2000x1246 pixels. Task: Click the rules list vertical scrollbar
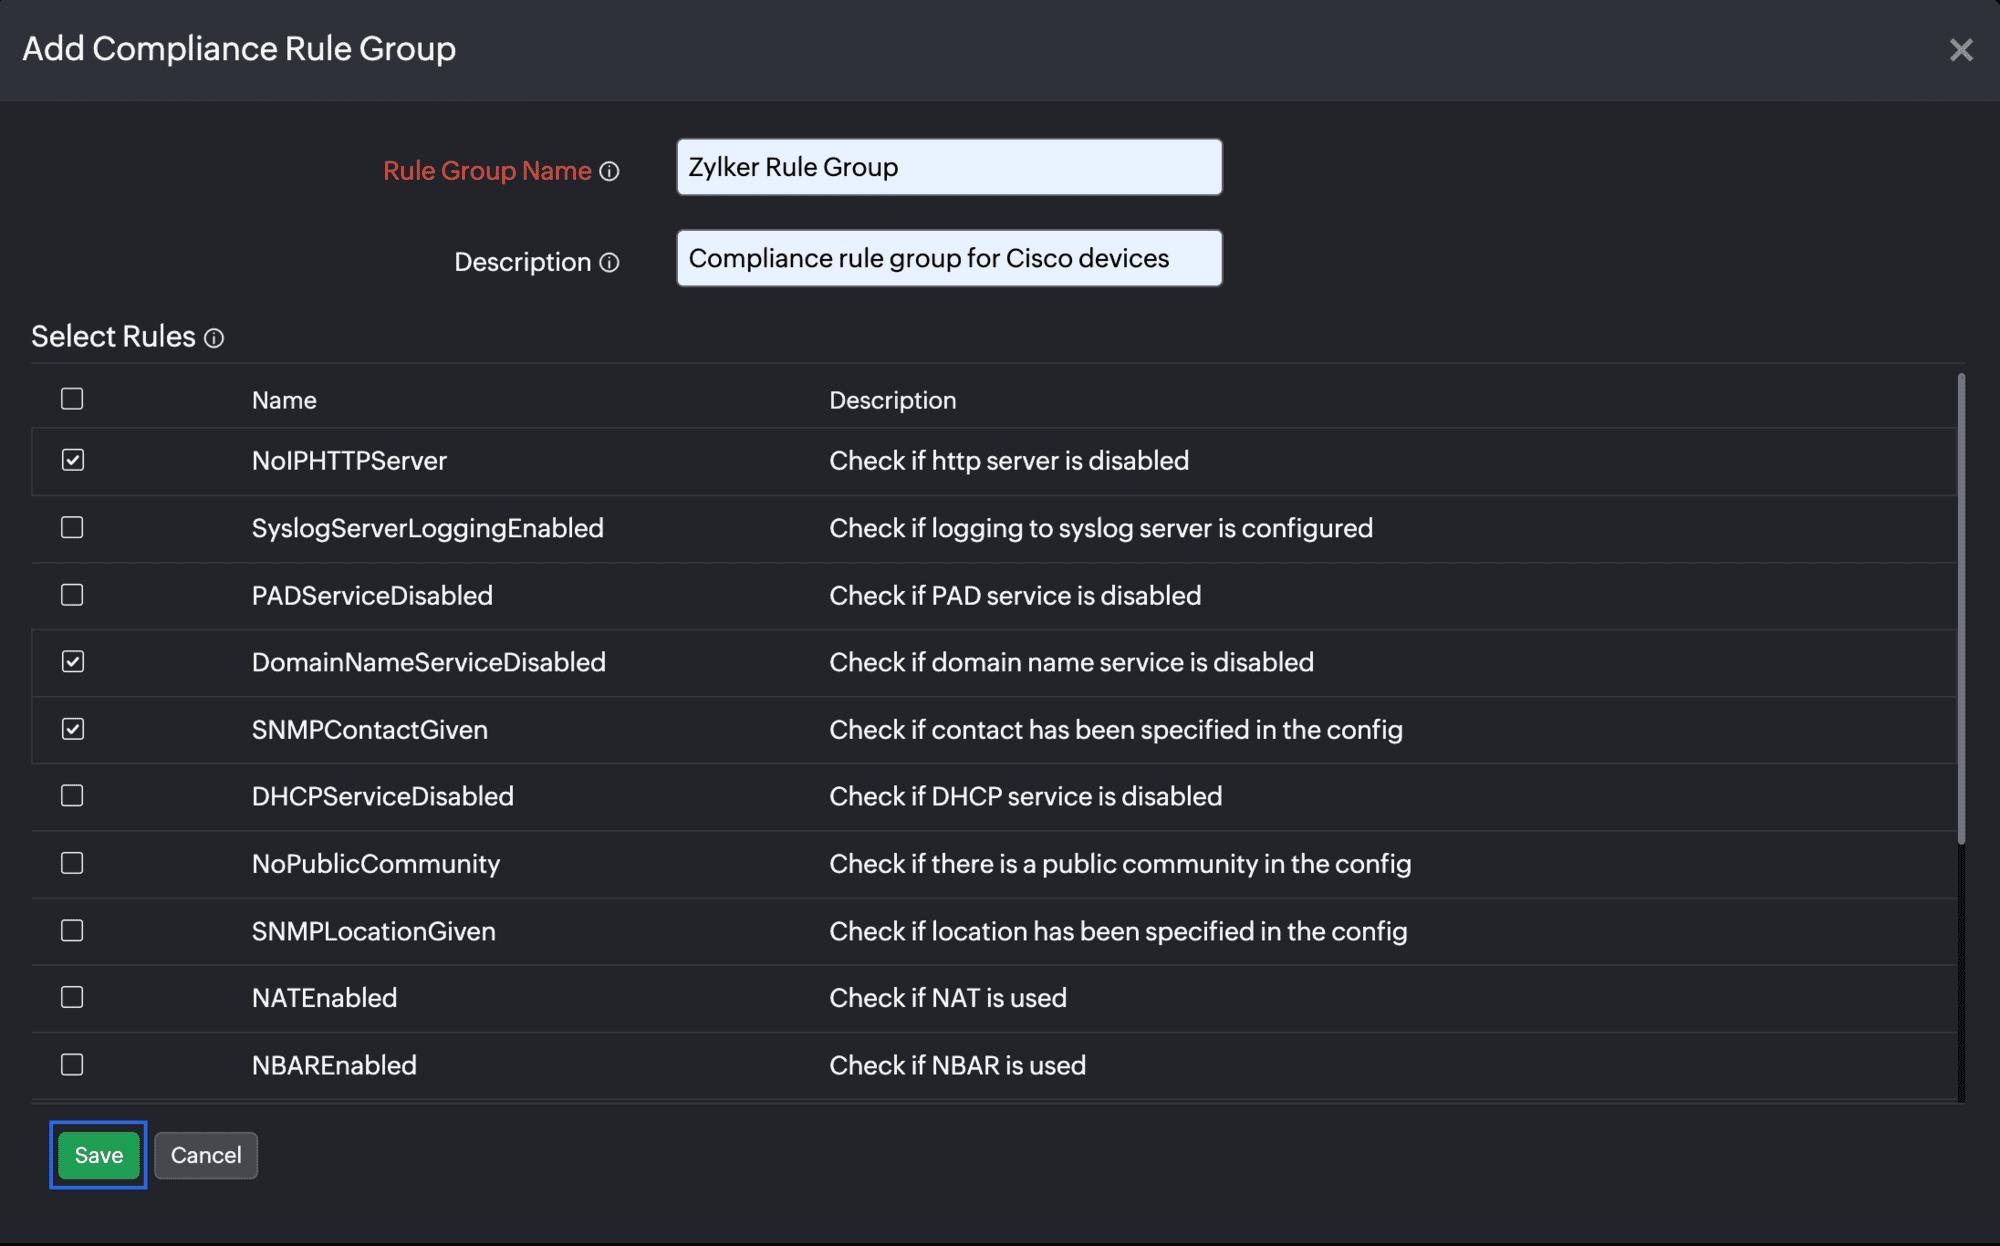pyautogui.click(x=1961, y=610)
